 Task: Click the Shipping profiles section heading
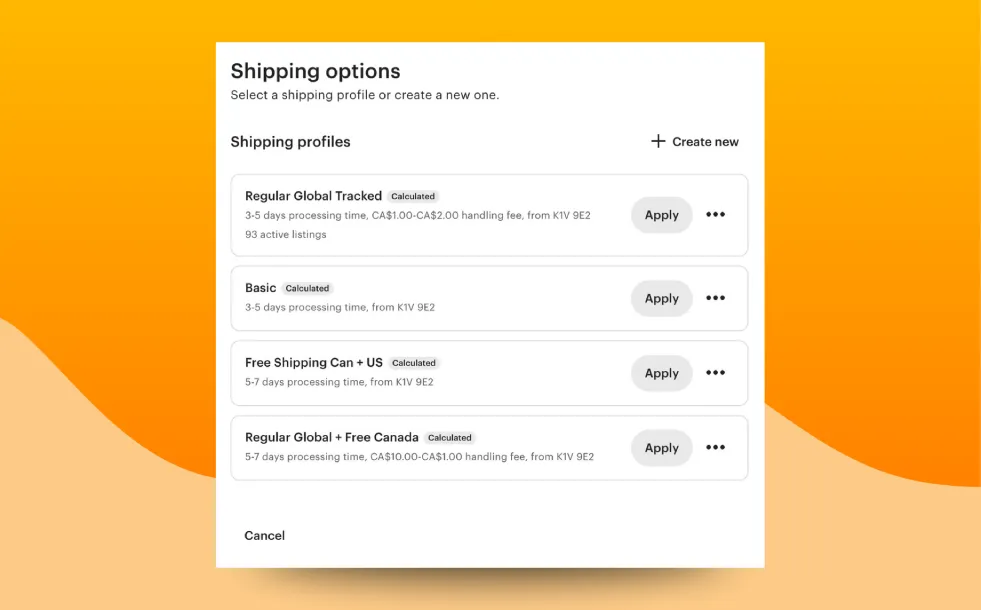[x=290, y=142]
